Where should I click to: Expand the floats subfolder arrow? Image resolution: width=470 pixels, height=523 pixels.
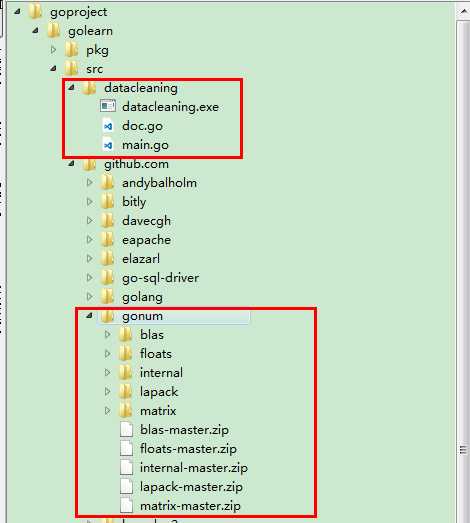[107, 353]
